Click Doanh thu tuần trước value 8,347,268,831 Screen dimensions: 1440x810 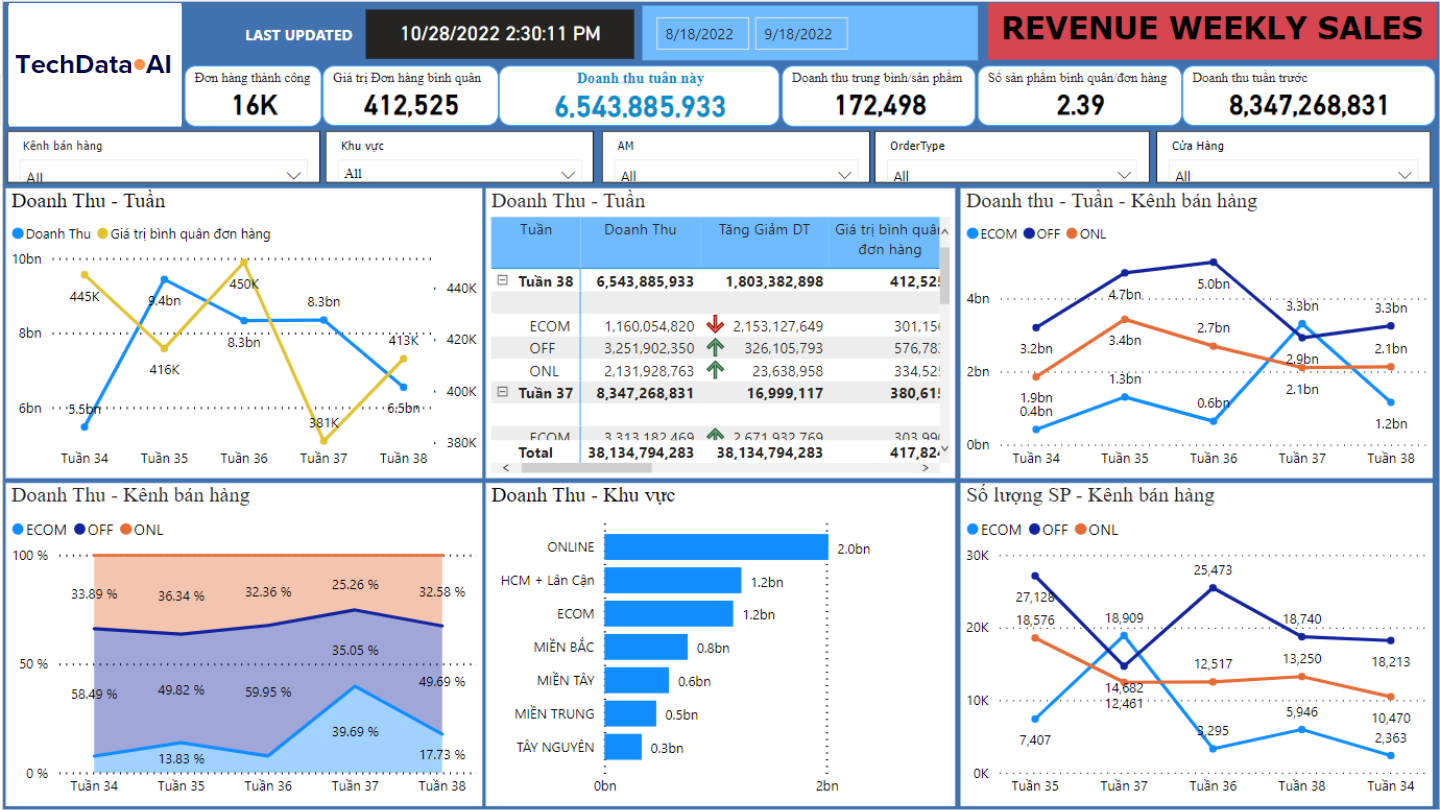click(x=1308, y=105)
